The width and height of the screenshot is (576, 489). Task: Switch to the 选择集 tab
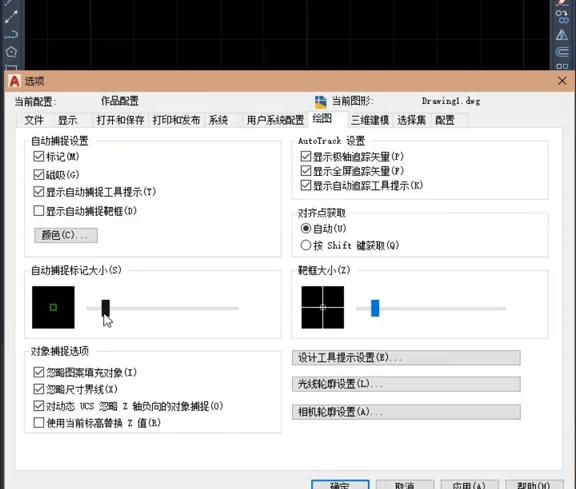coord(411,120)
